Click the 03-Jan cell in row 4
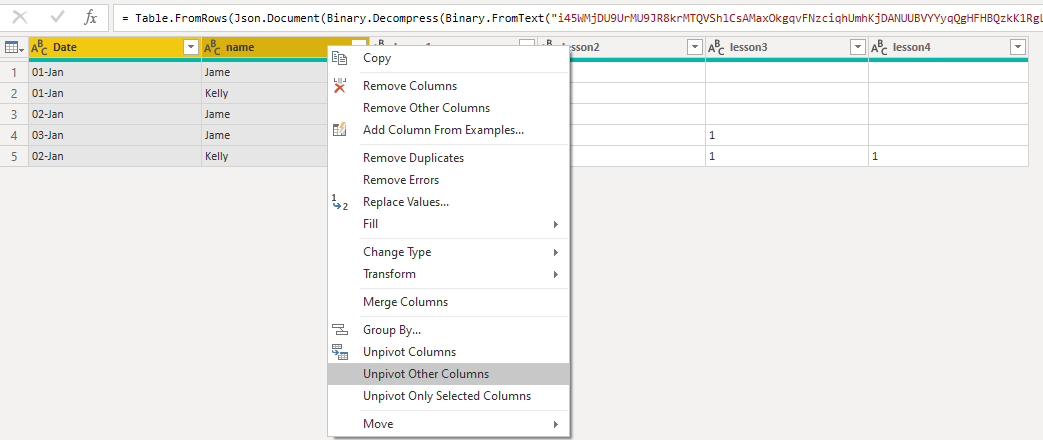The width and height of the screenshot is (1043, 440). 114,135
